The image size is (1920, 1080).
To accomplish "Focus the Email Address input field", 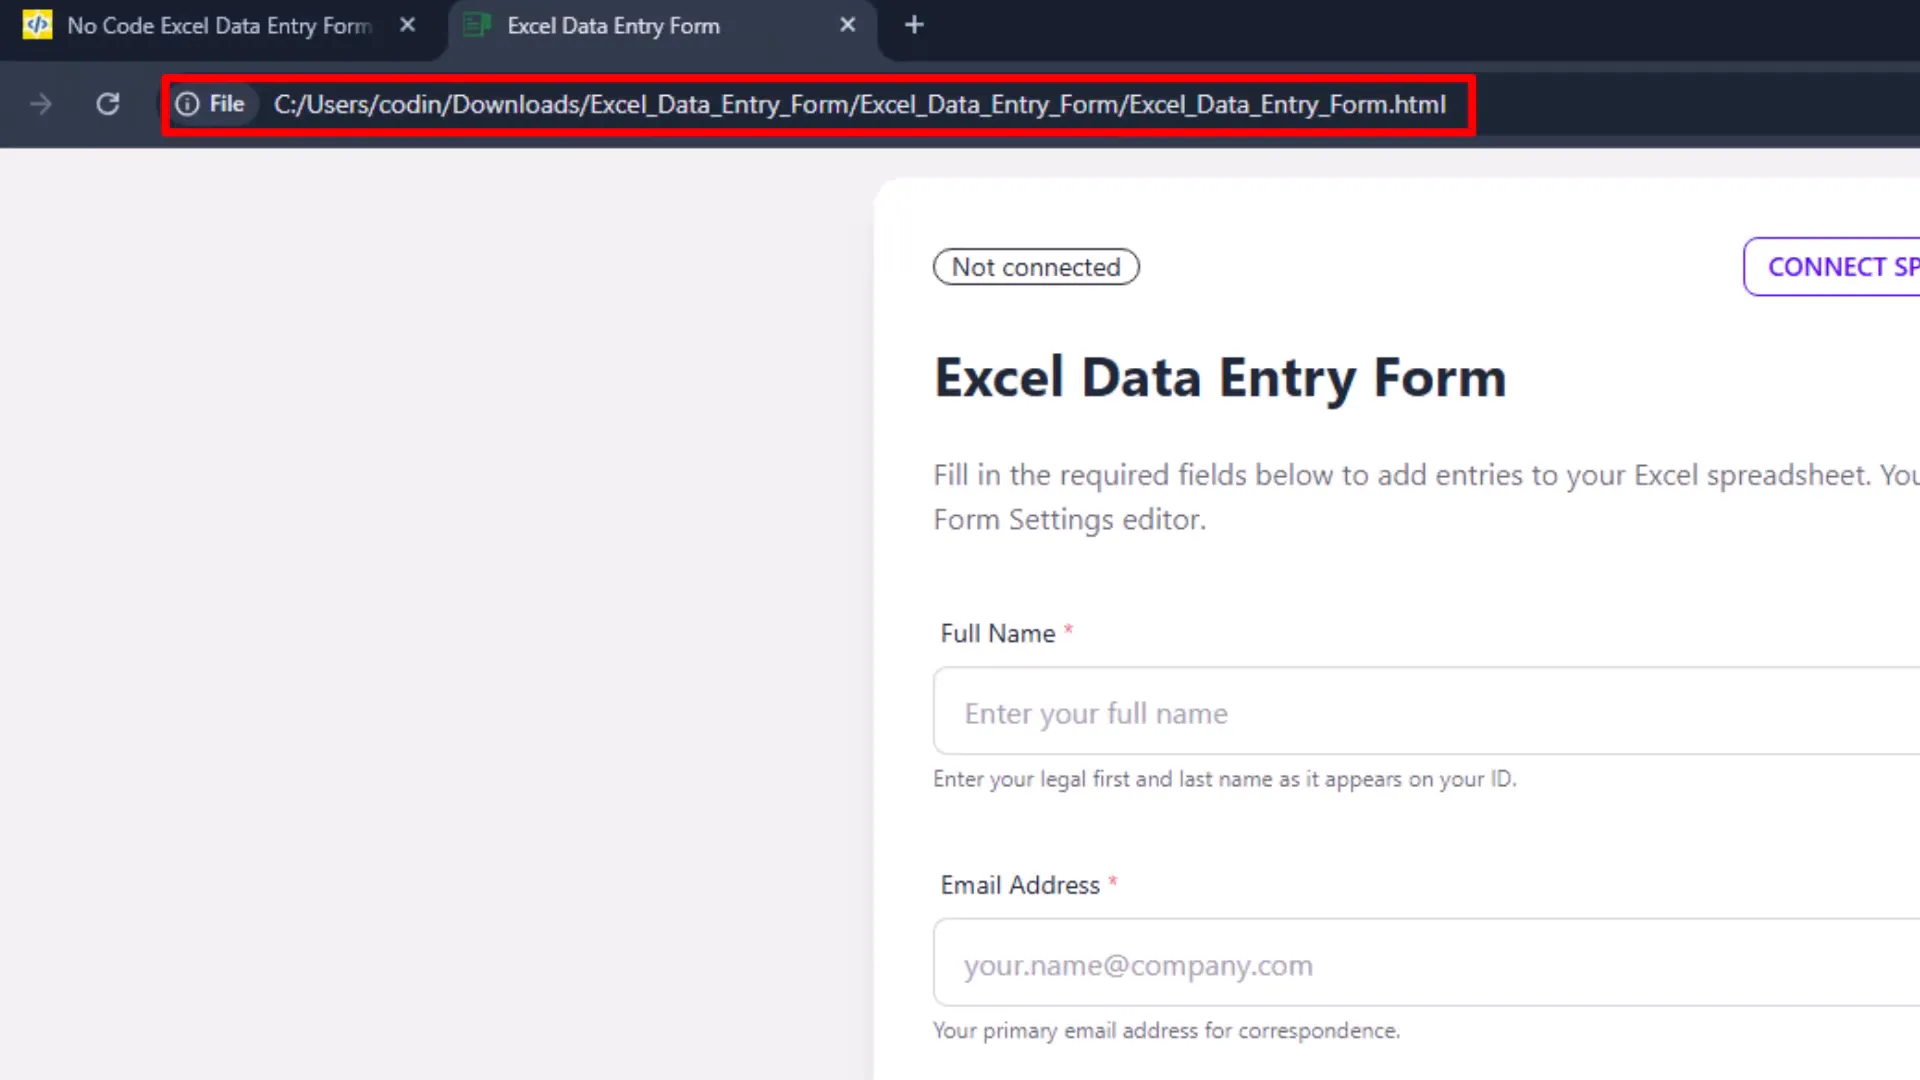I will point(1300,963).
